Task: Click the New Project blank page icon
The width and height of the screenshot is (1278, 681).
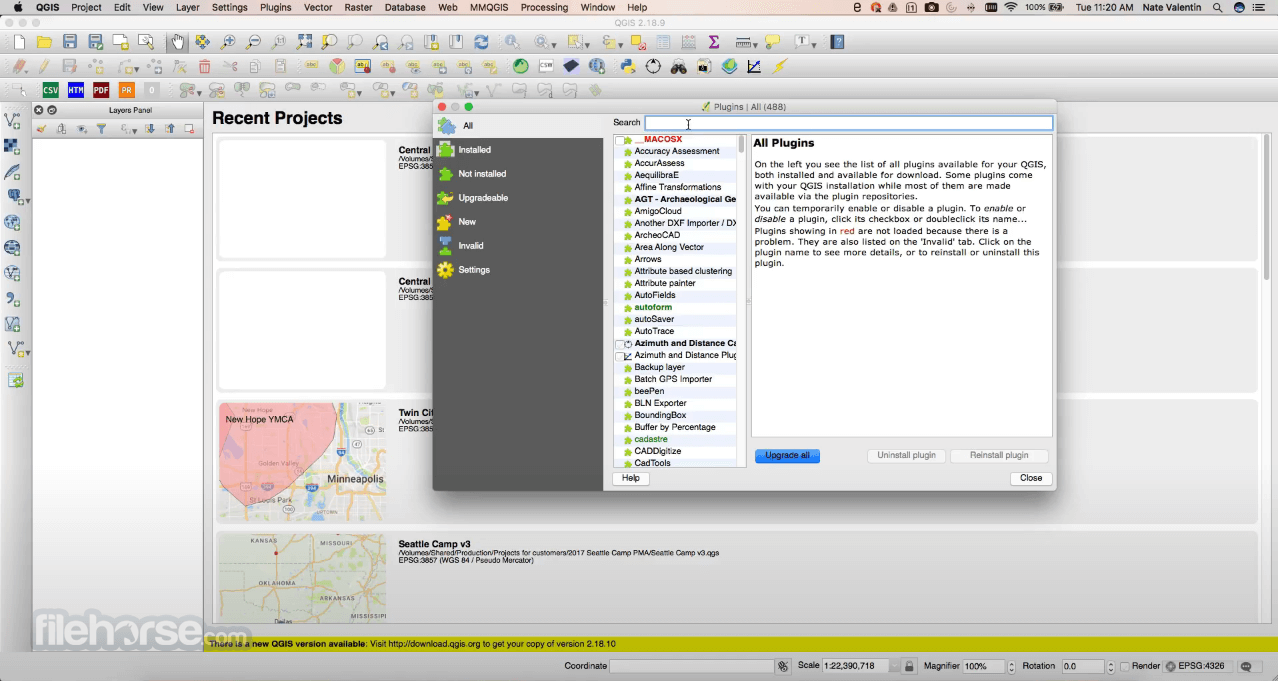Action: click(x=19, y=42)
